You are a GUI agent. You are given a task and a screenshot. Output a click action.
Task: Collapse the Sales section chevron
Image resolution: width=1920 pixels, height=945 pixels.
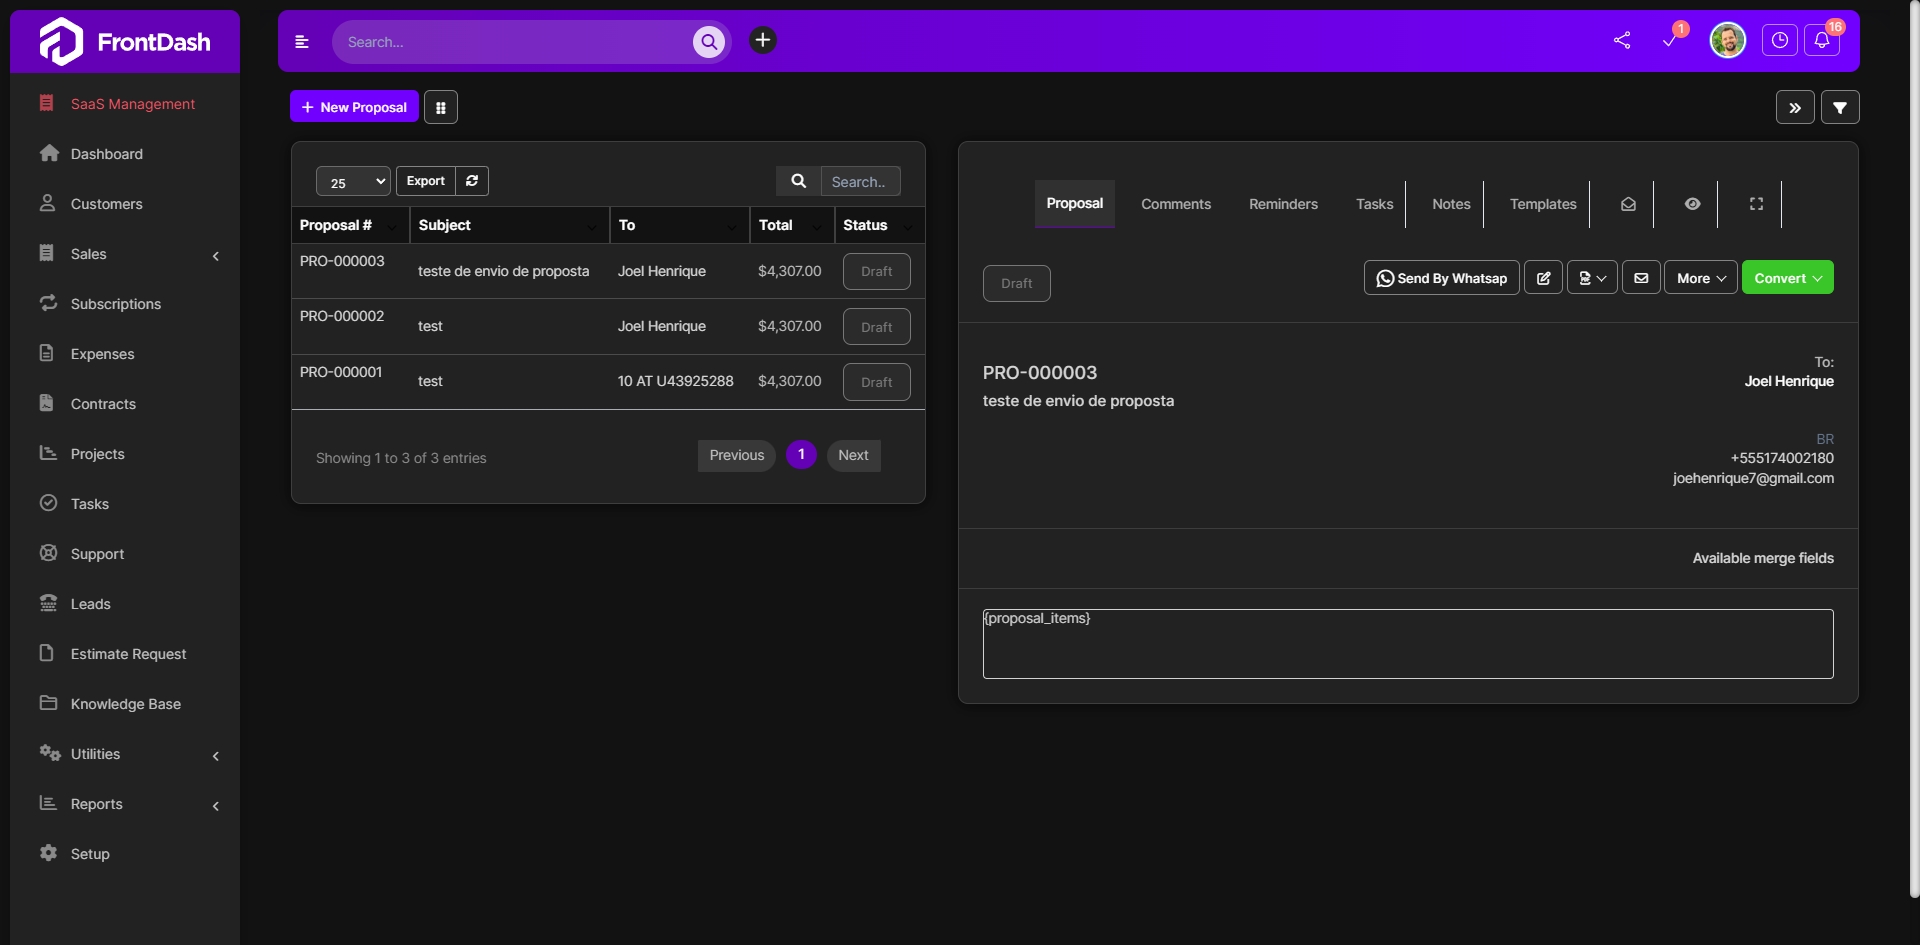coord(216,256)
